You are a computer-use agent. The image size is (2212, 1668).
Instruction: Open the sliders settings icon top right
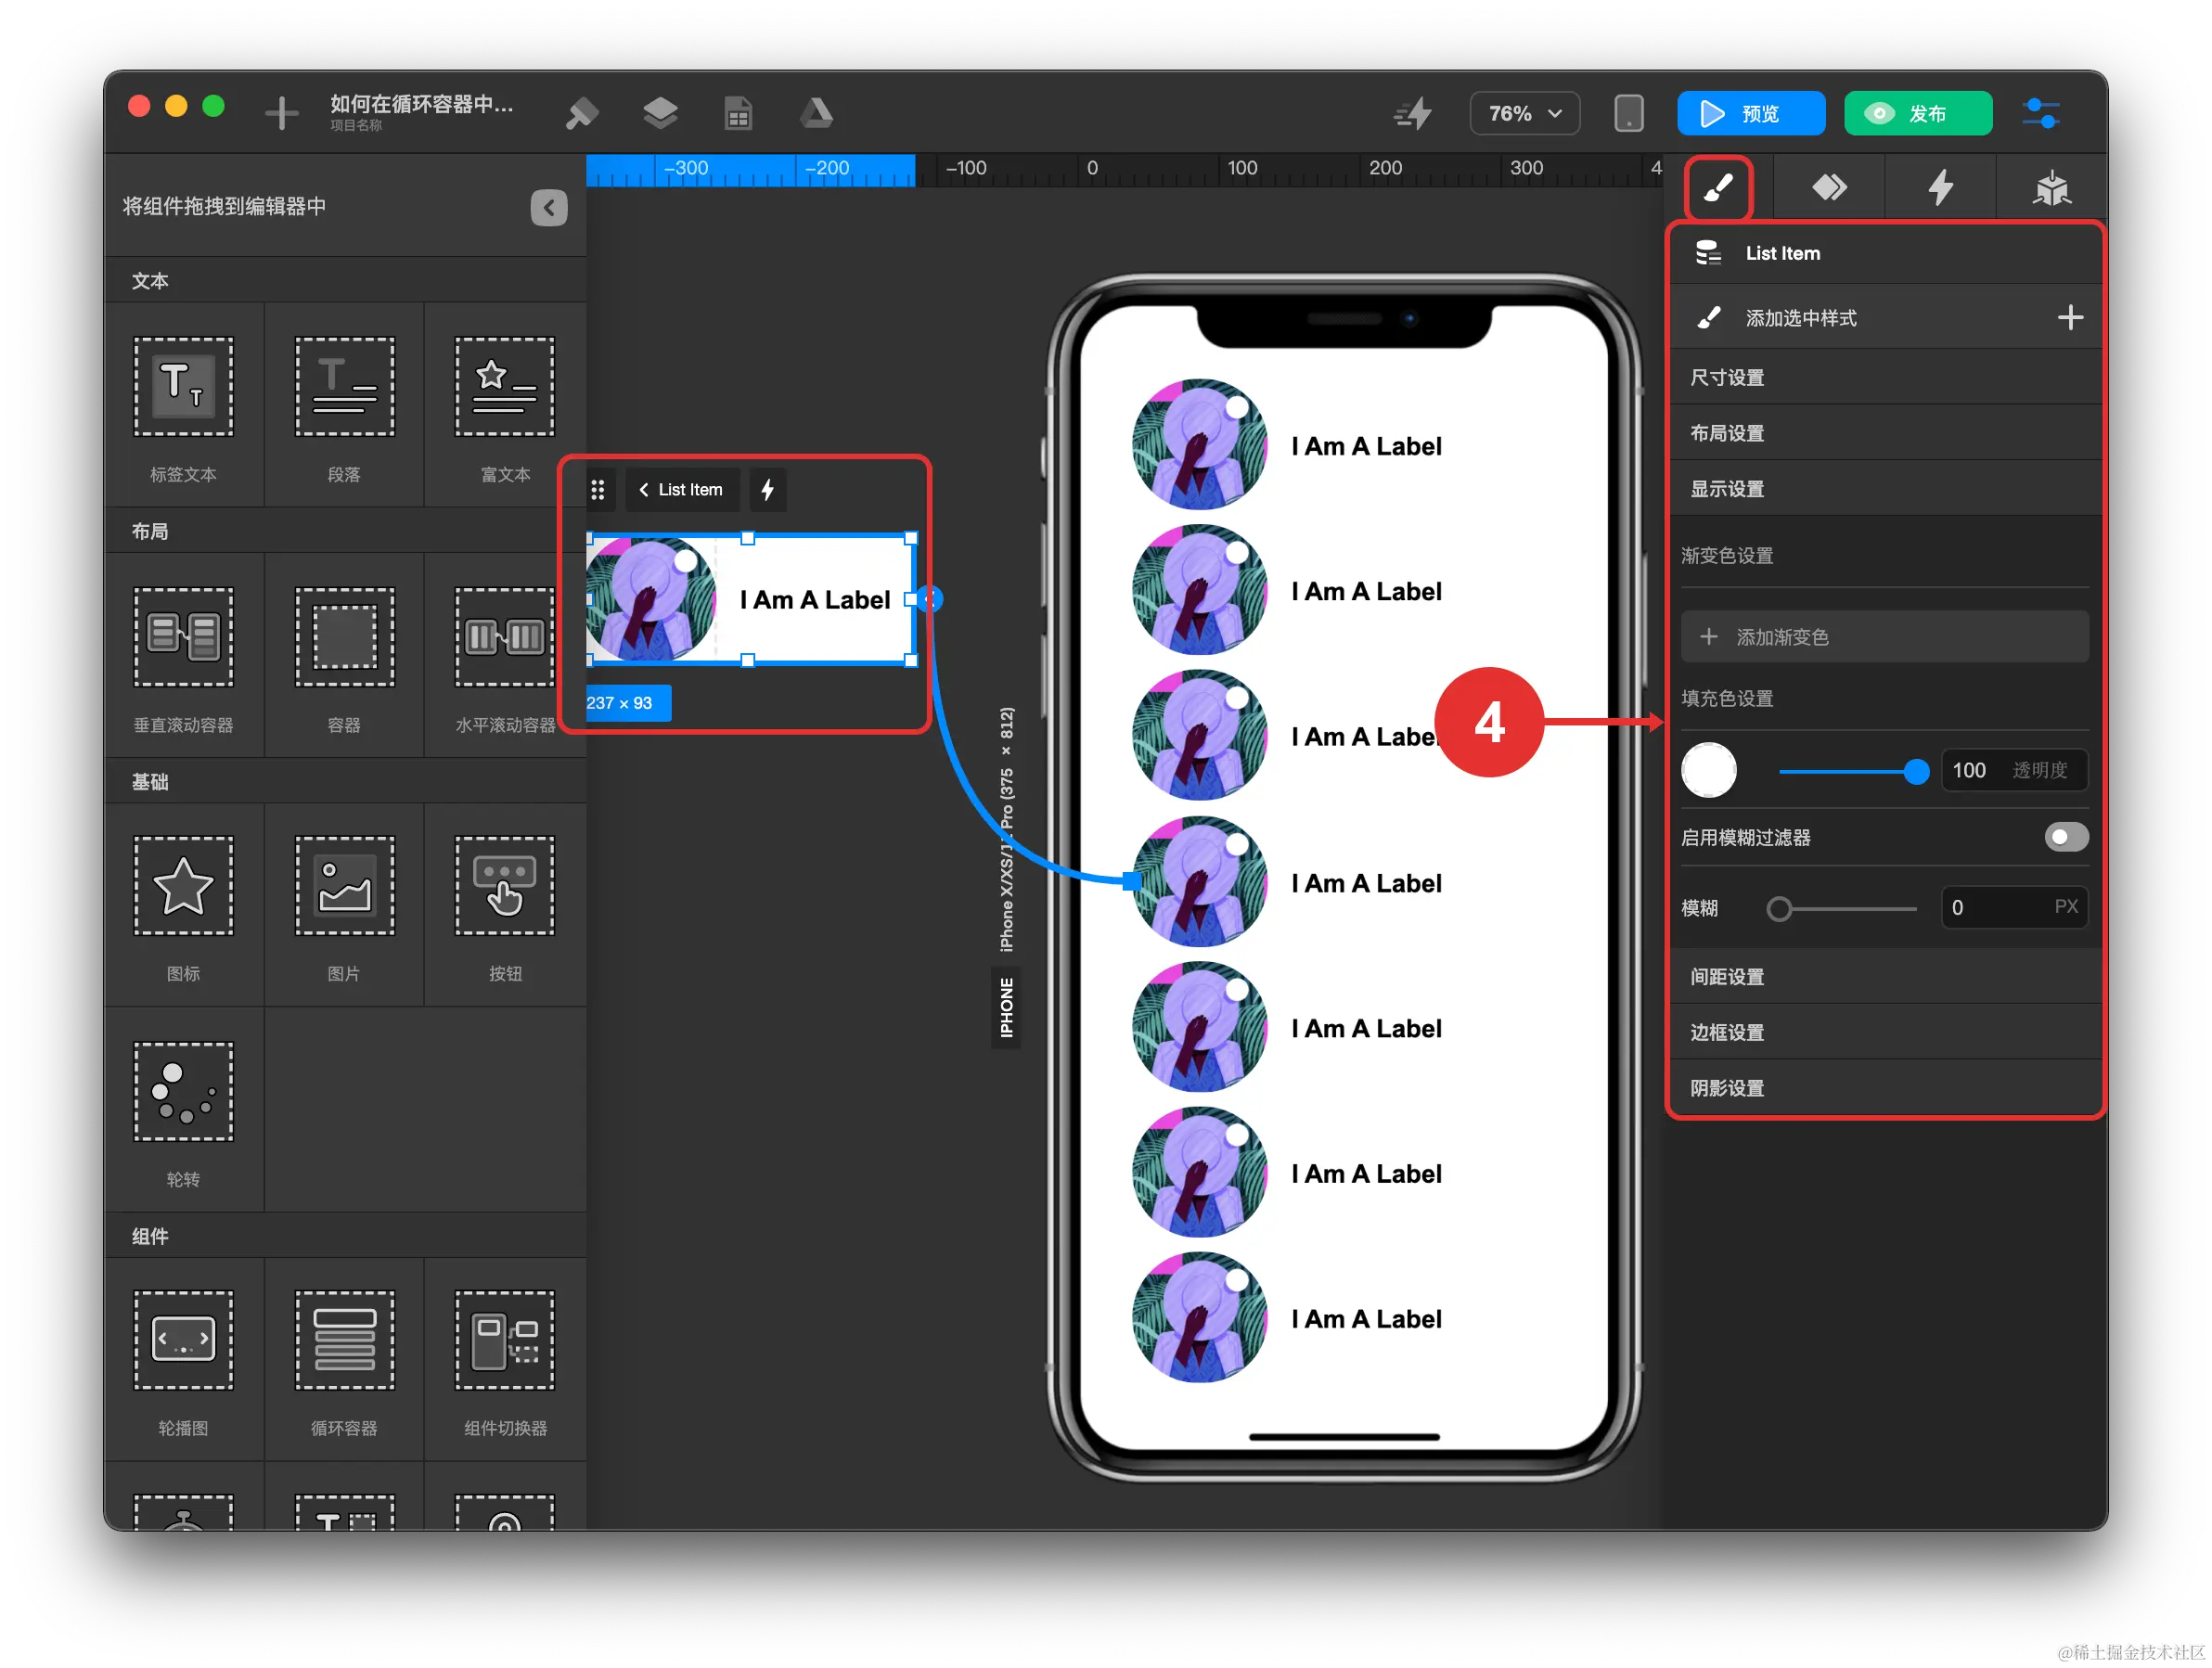pyautogui.click(x=2040, y=113)
